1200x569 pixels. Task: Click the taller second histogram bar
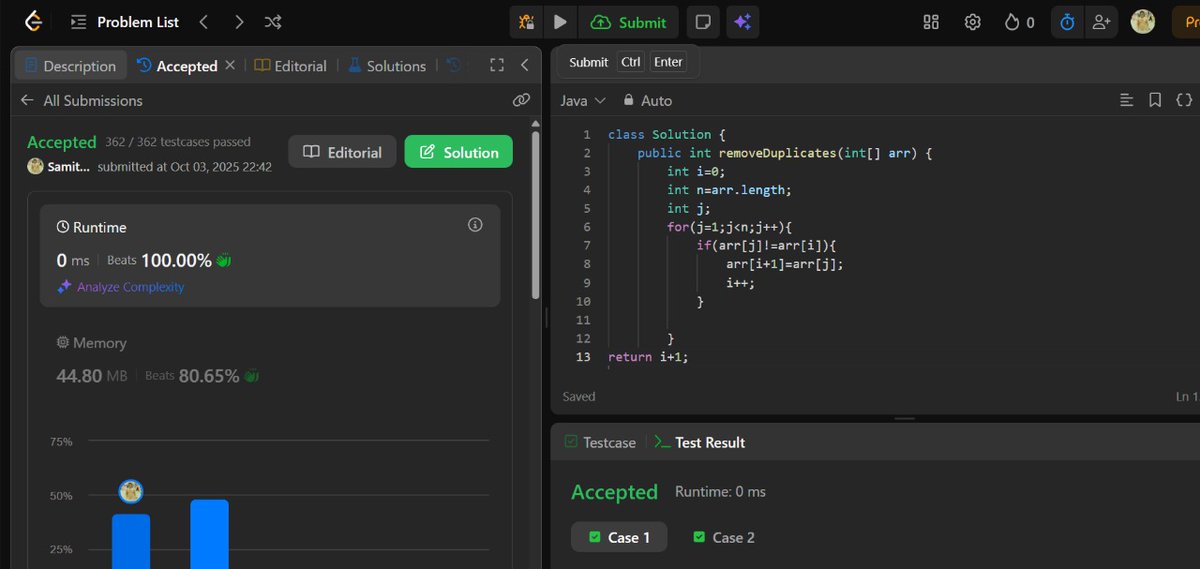[x=210, y=534]
